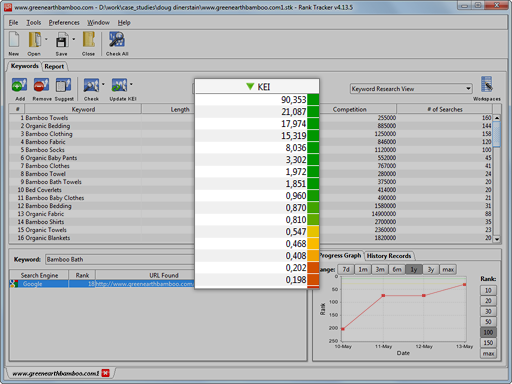Expand the Check button dropdown arrow
The width and height of the screenshot is (512, 384).
tap(103, 84)
